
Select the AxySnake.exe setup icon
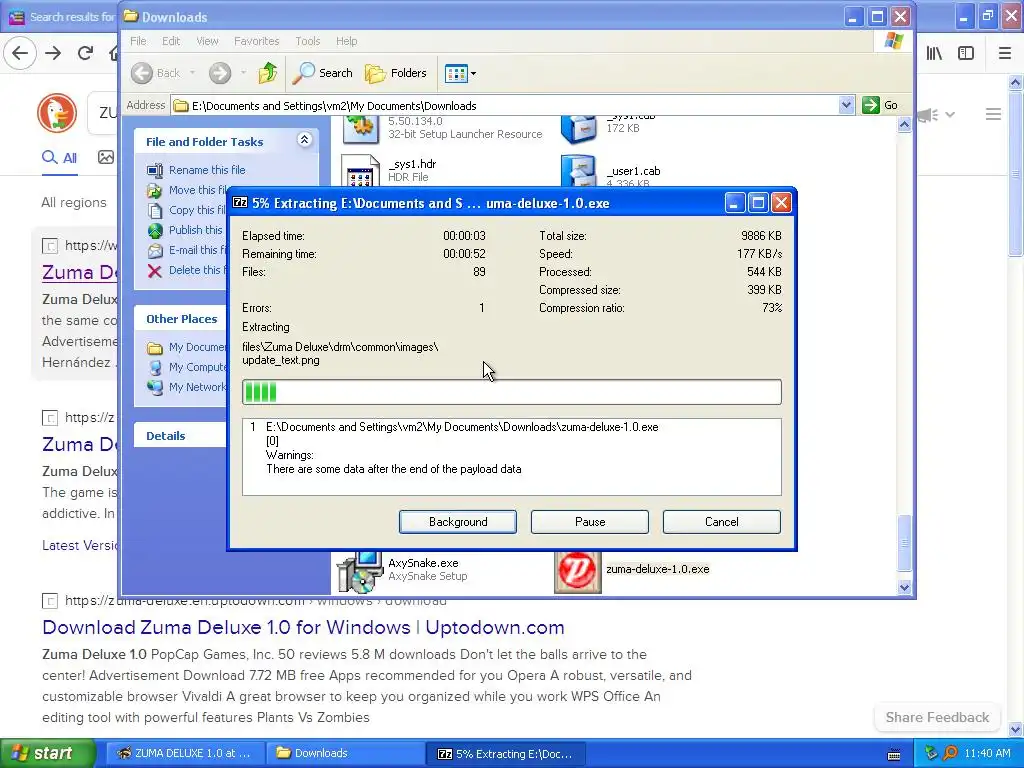point(359,571)
